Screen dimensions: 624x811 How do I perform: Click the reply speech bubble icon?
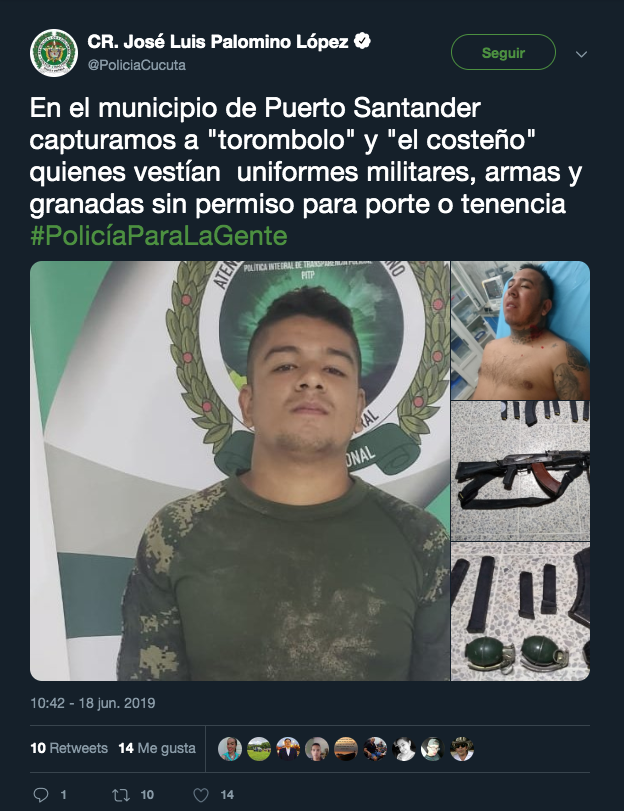(40, 794)
